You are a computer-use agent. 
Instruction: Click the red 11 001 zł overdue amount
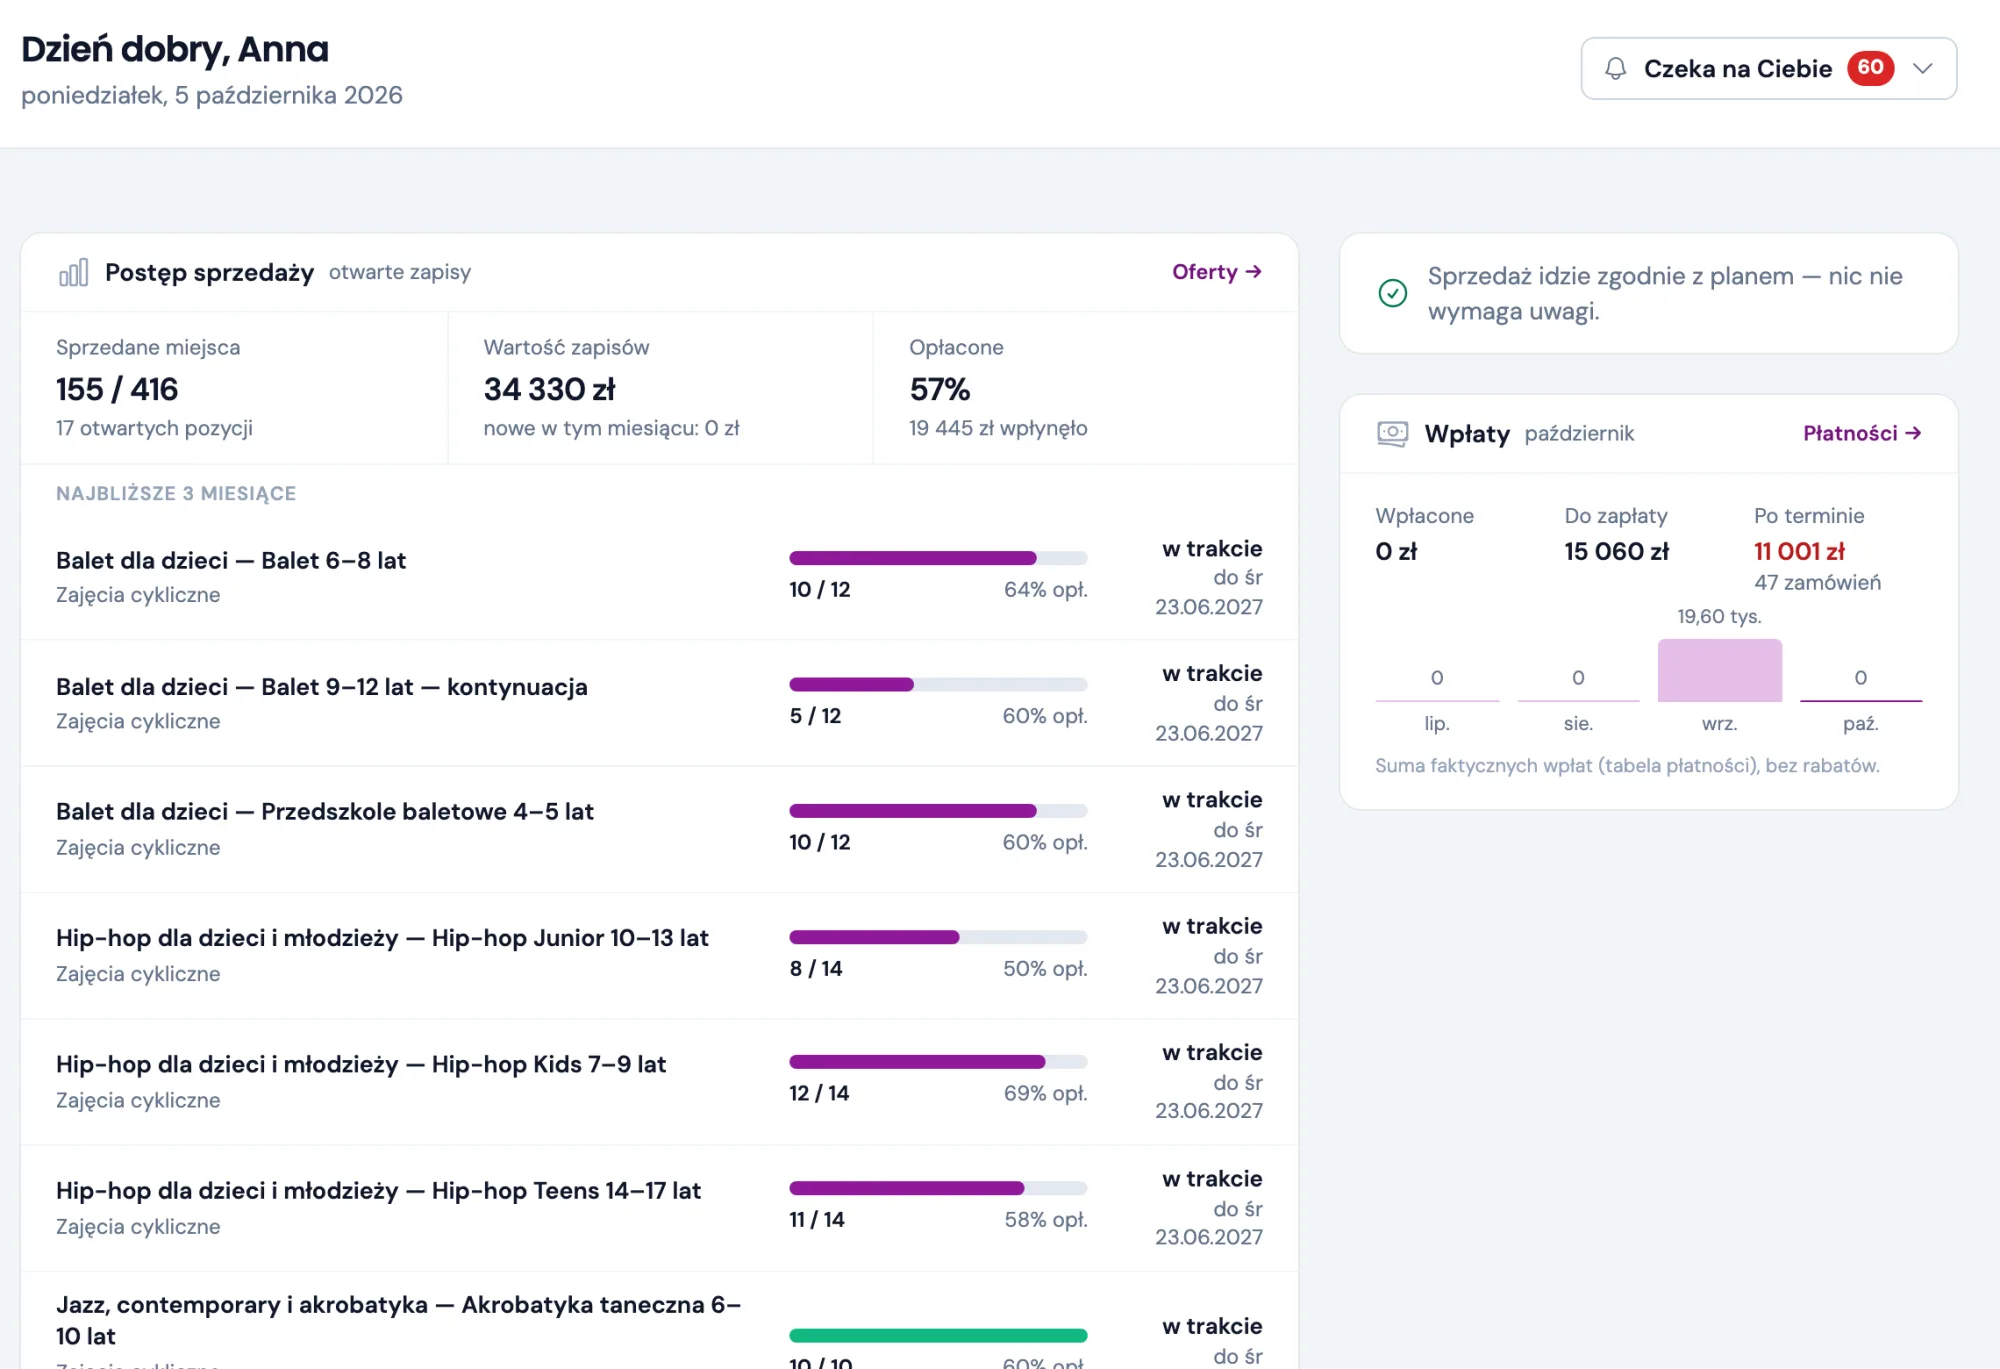[x=1799, y=551]
